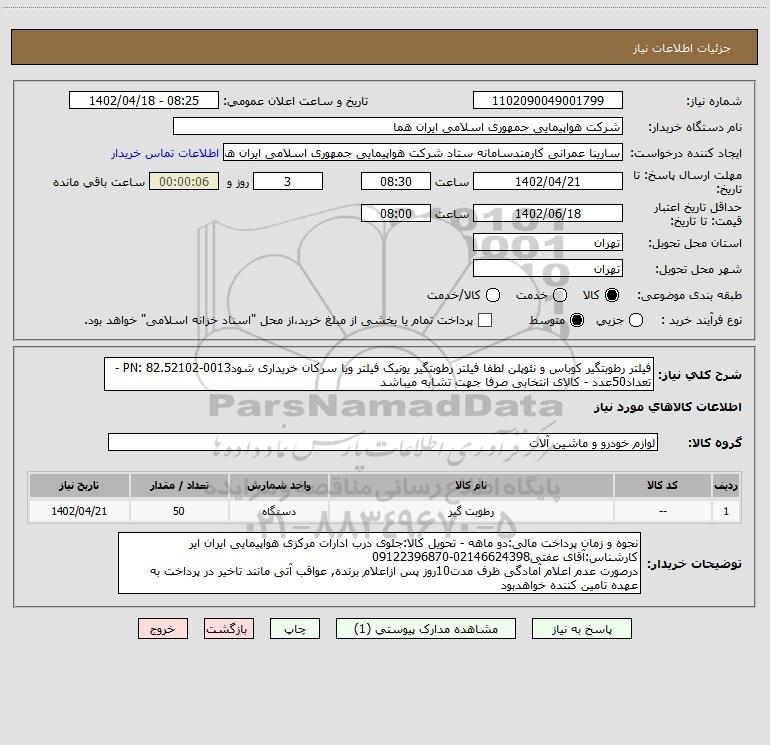
Task: Click the request creator name field
Action: [x=423, y=153]
